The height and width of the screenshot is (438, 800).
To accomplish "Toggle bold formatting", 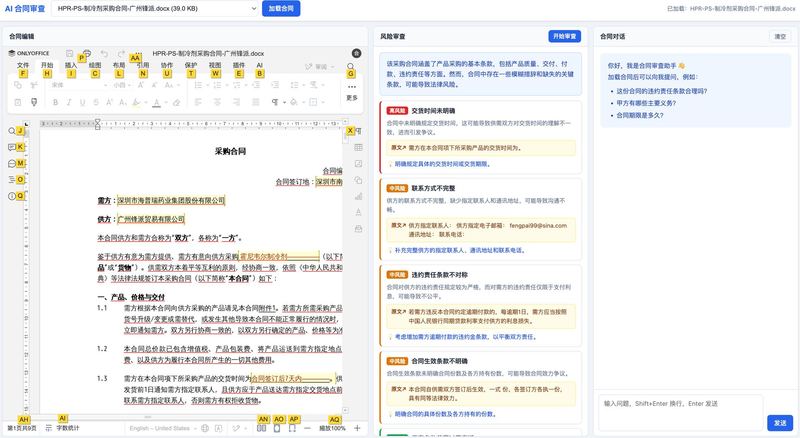I will [x=56, y=102].
